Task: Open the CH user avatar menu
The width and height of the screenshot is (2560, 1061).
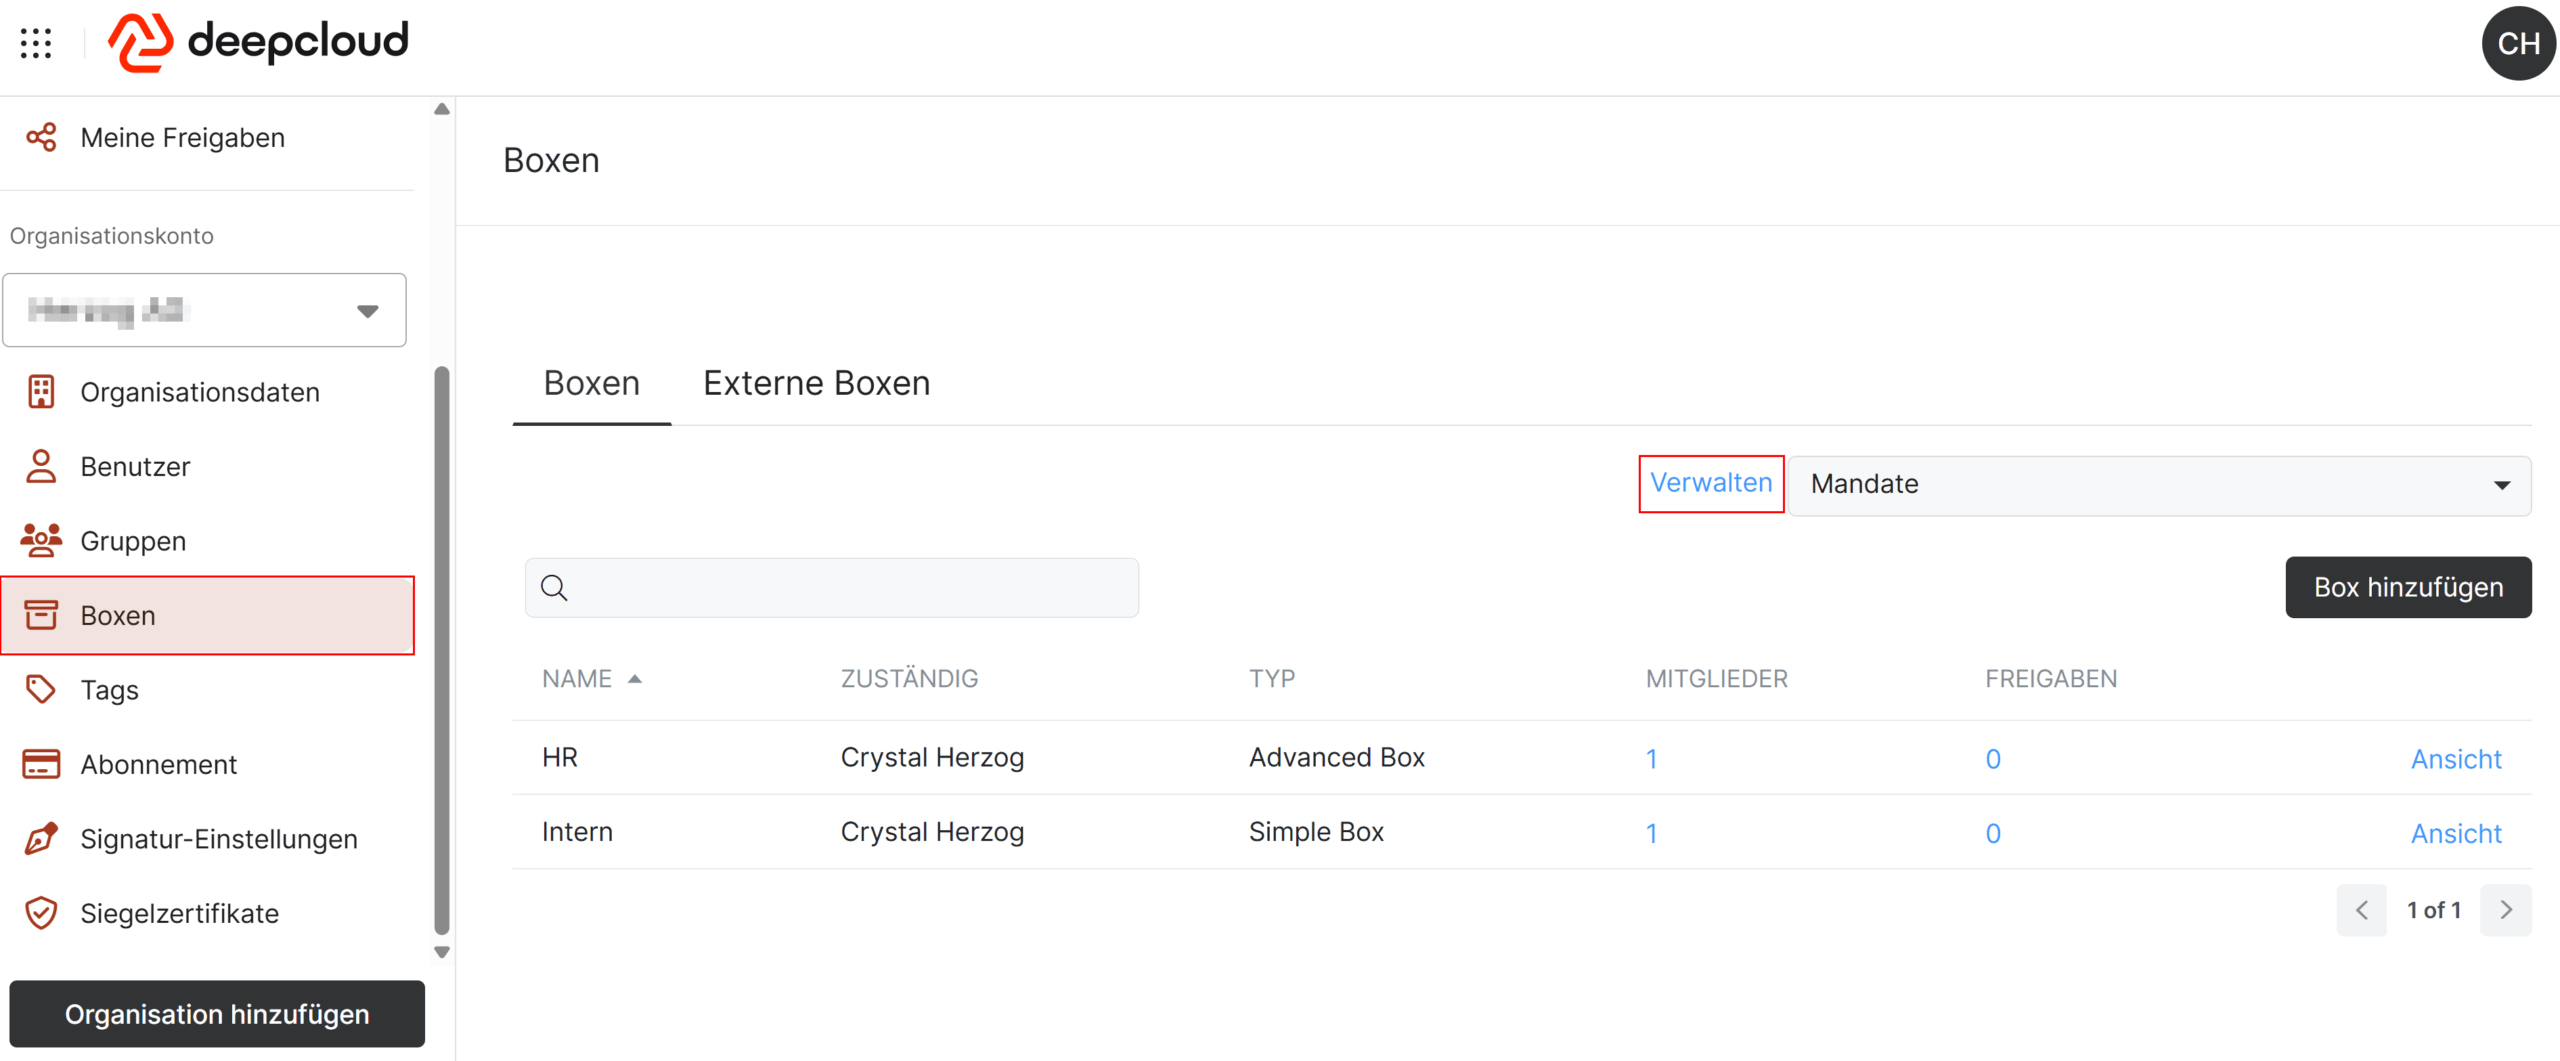Action: pyautogui.click(x=2518, y=43)
